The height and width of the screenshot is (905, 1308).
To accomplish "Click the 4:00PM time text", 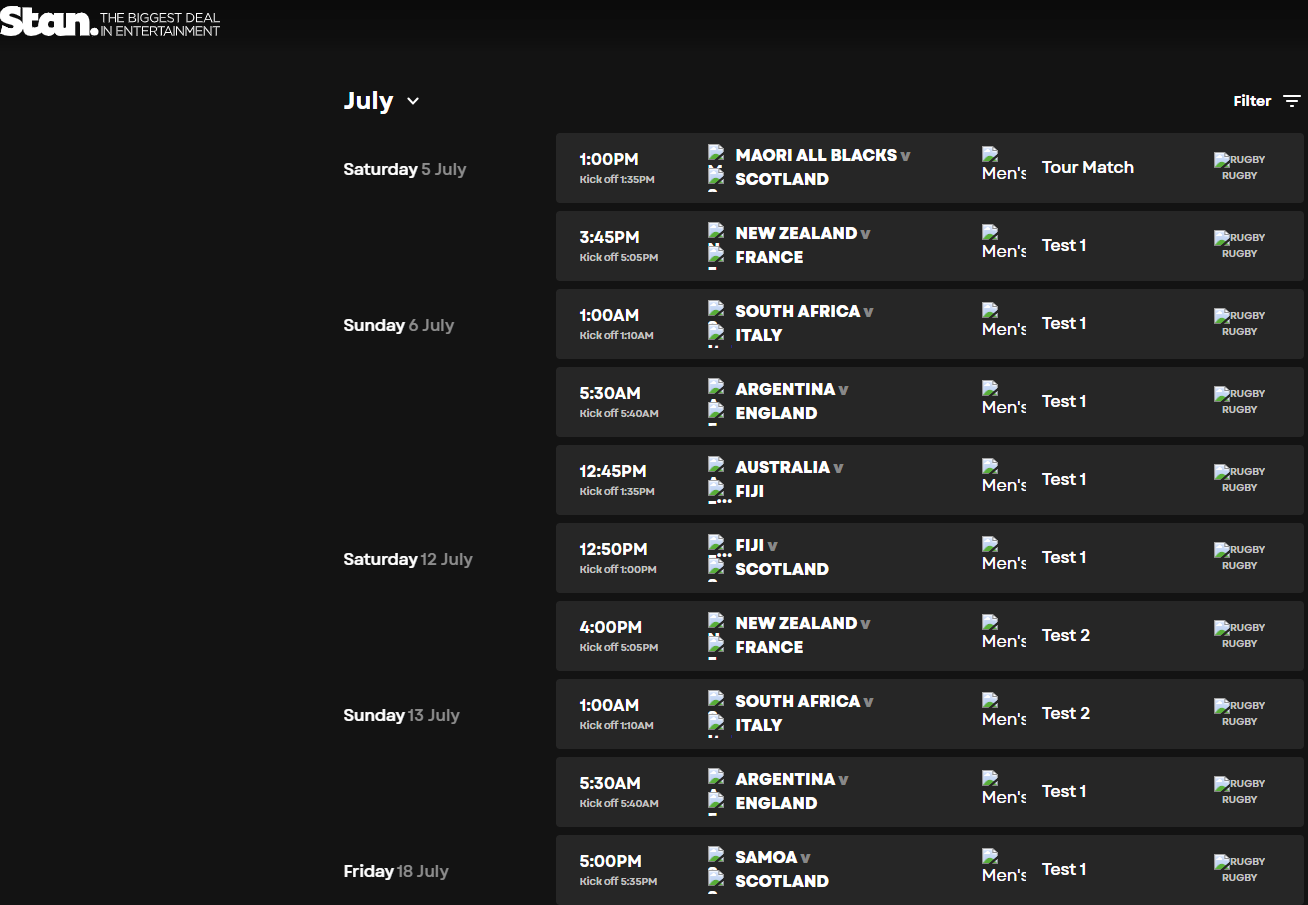I will coord(610,627).
